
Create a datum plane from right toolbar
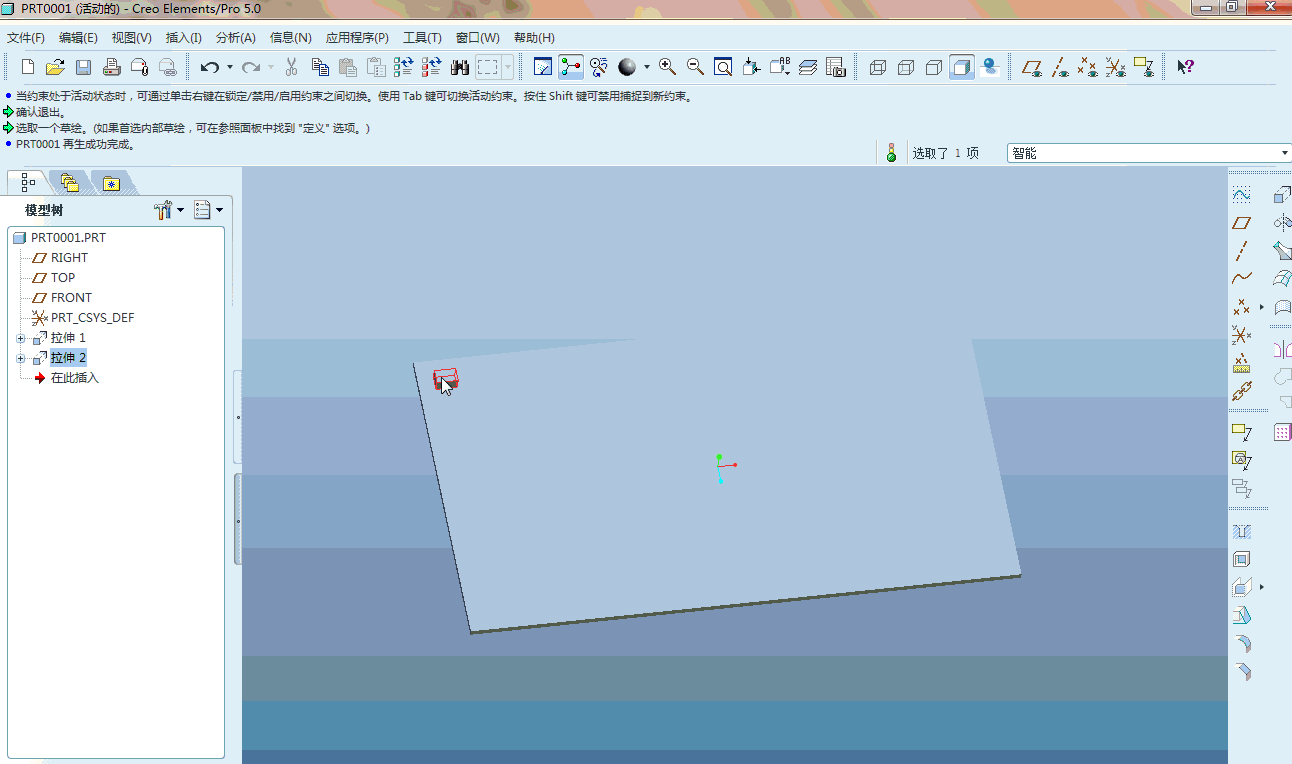pyautogui.click(x=1241, y=223)
